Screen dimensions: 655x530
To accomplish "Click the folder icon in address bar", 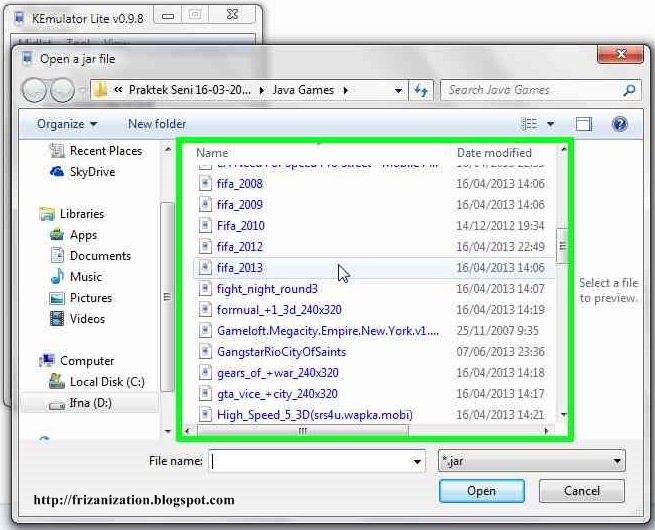I will pyautogui.click(x=101, y=90).
